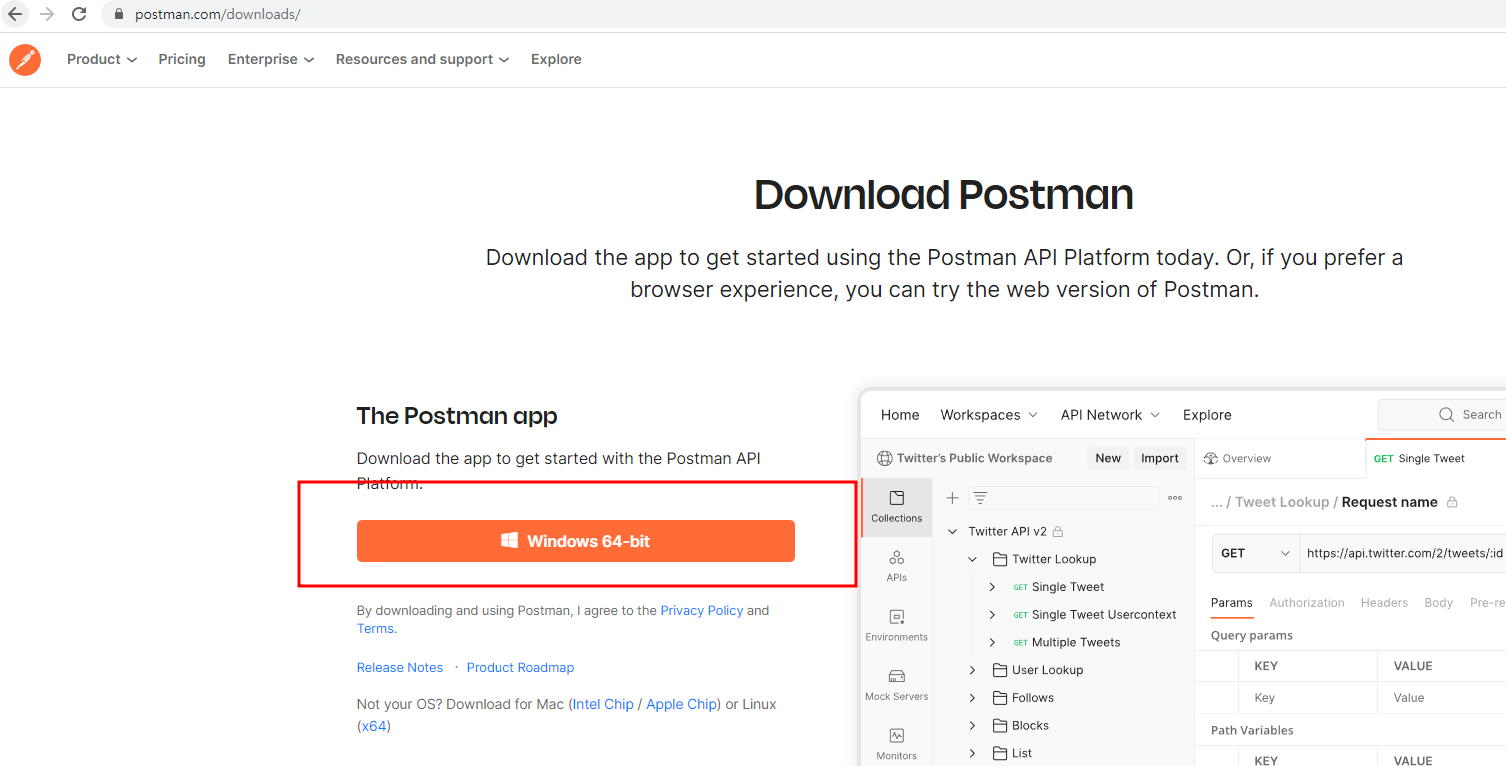
Task: Reload the page with refresh icon
Action: 79,14
